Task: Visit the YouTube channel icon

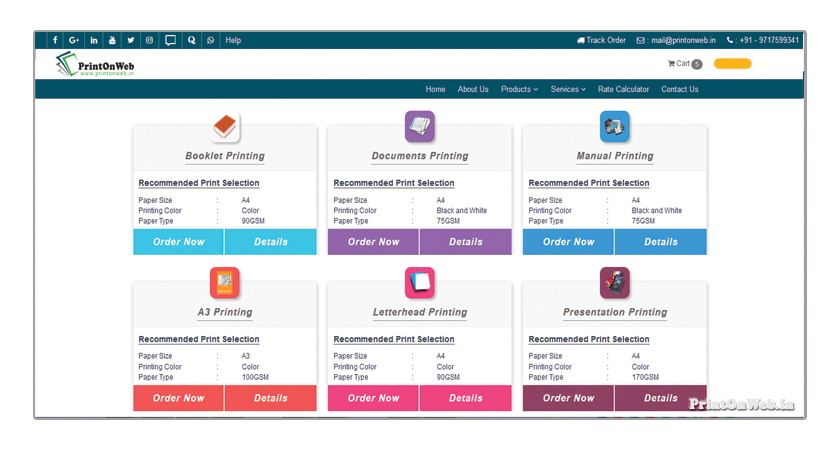Action: (112, 41)
